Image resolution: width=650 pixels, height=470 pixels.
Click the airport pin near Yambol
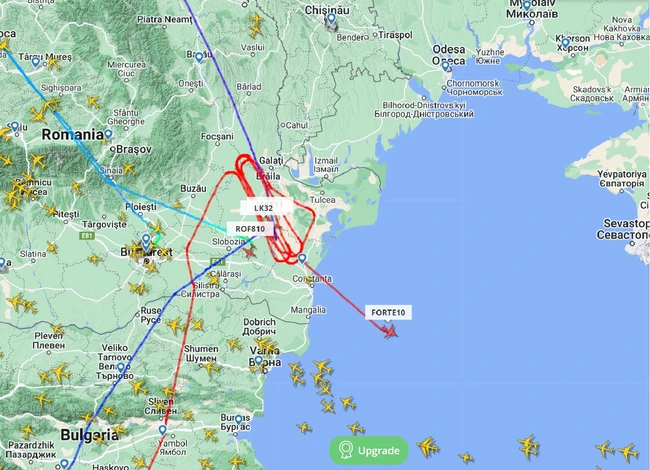pos(162,430)
